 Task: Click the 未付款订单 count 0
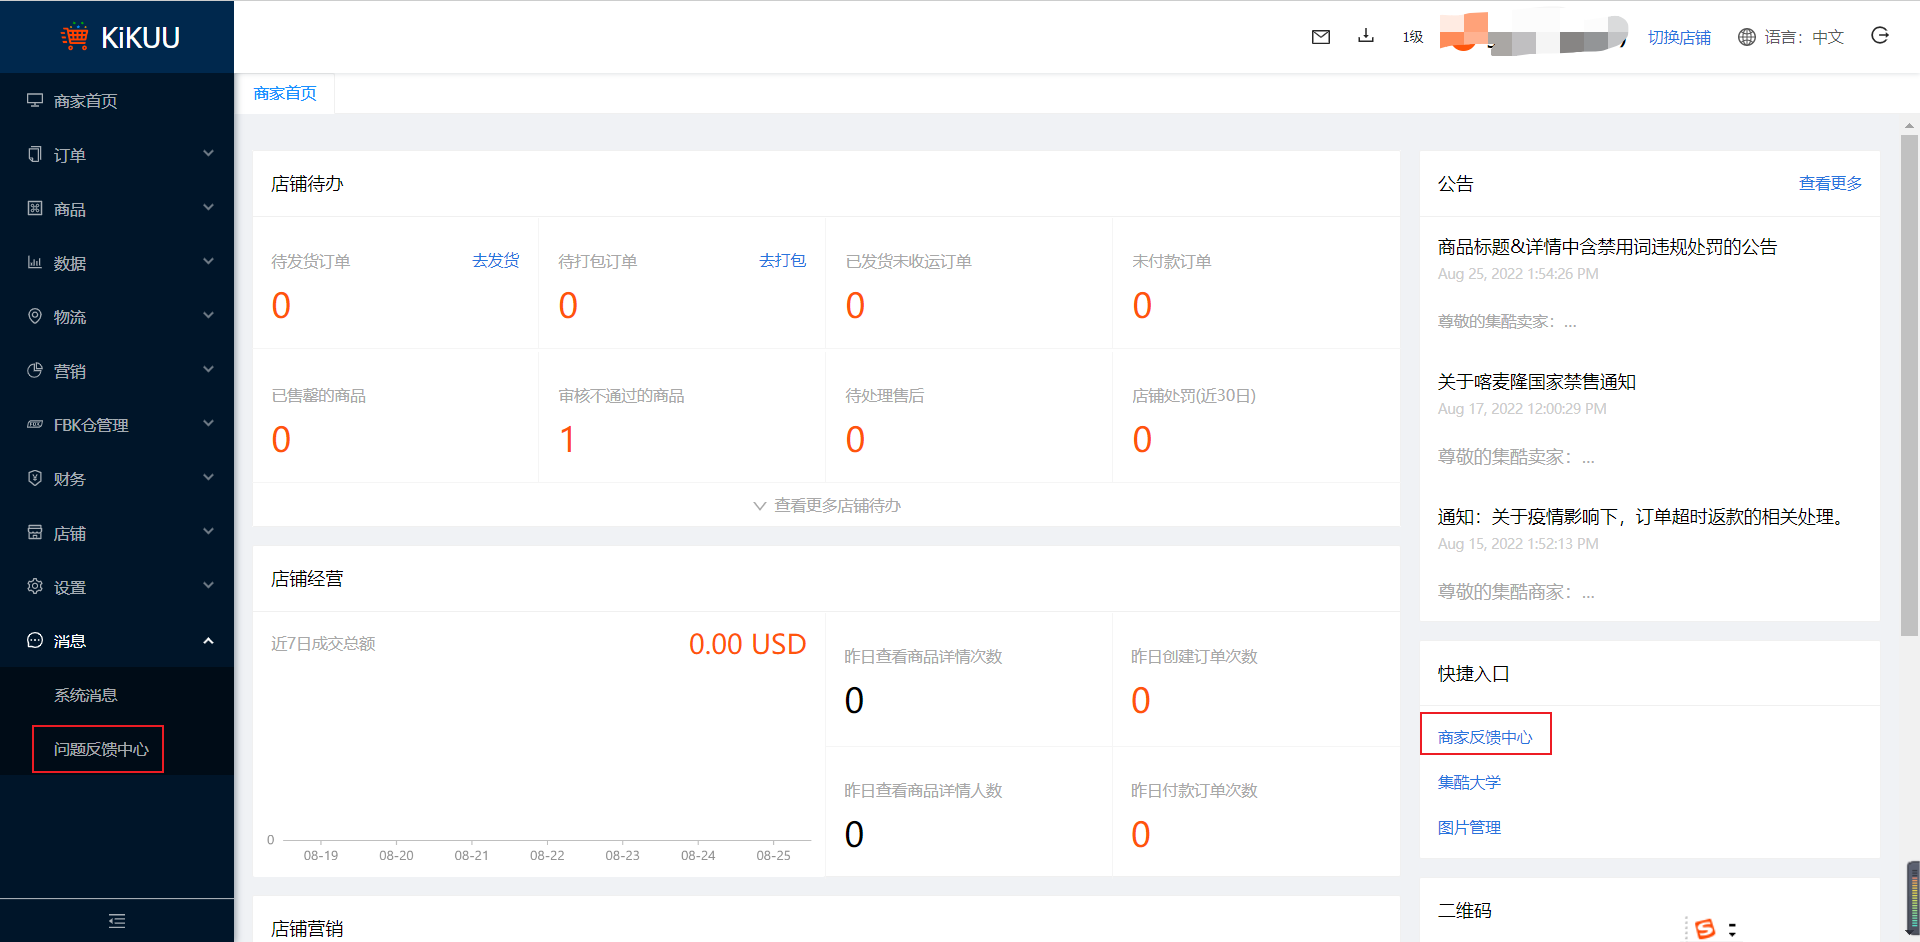tap(1142, 305)
